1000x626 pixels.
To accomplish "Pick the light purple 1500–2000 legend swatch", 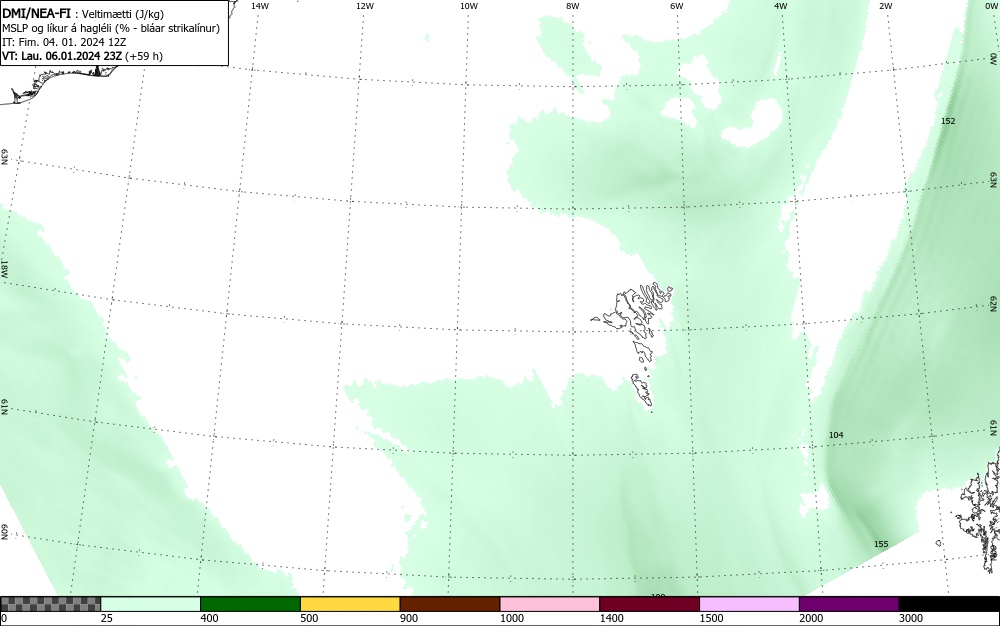I will click(x=749, y=604).
